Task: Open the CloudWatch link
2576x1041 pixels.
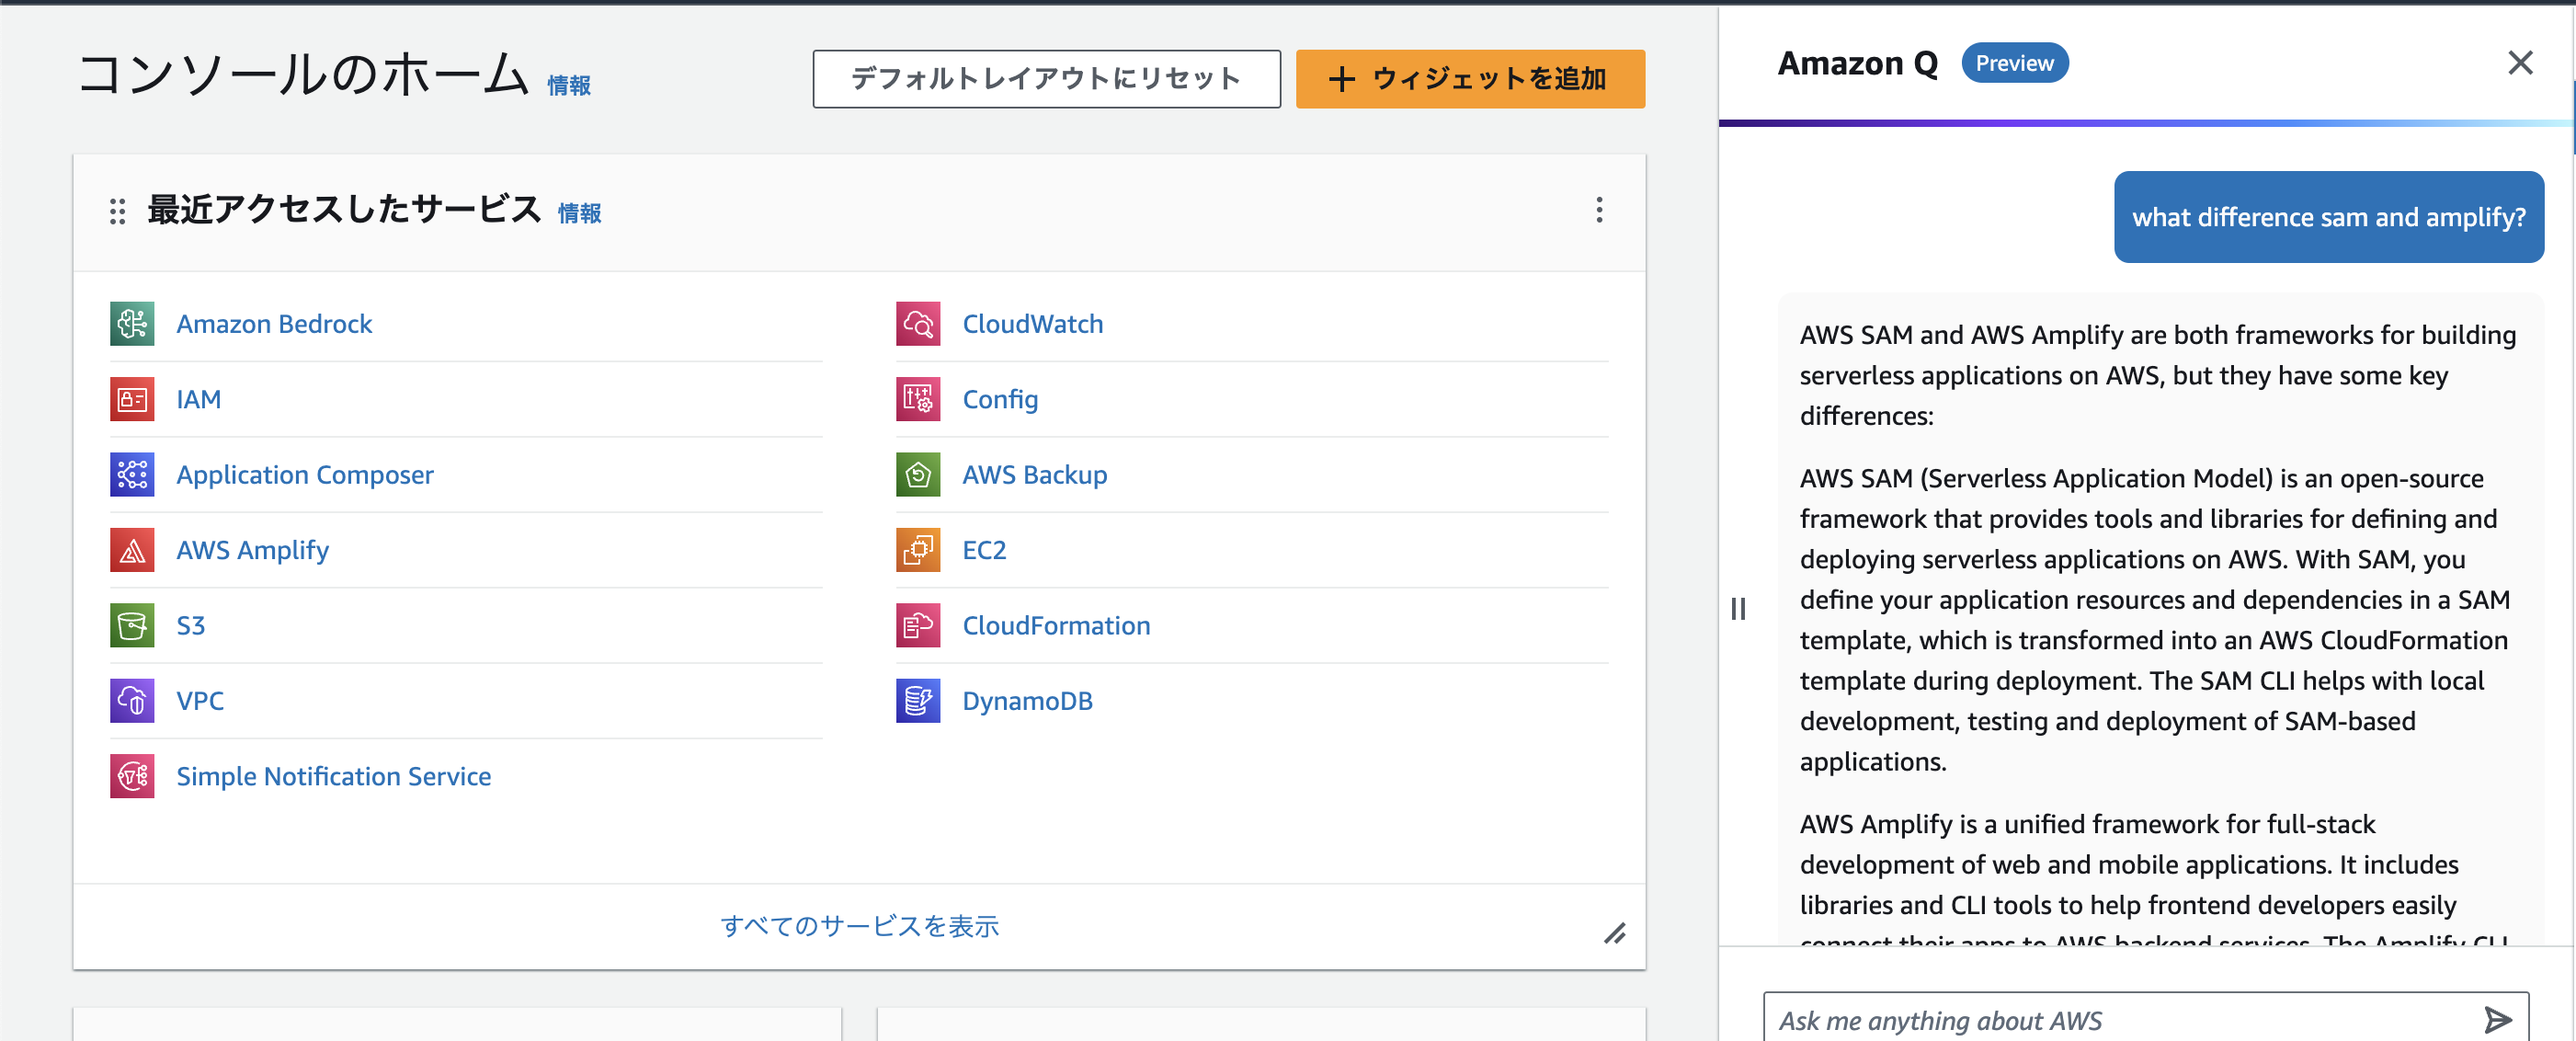Action: point(1033,324)
